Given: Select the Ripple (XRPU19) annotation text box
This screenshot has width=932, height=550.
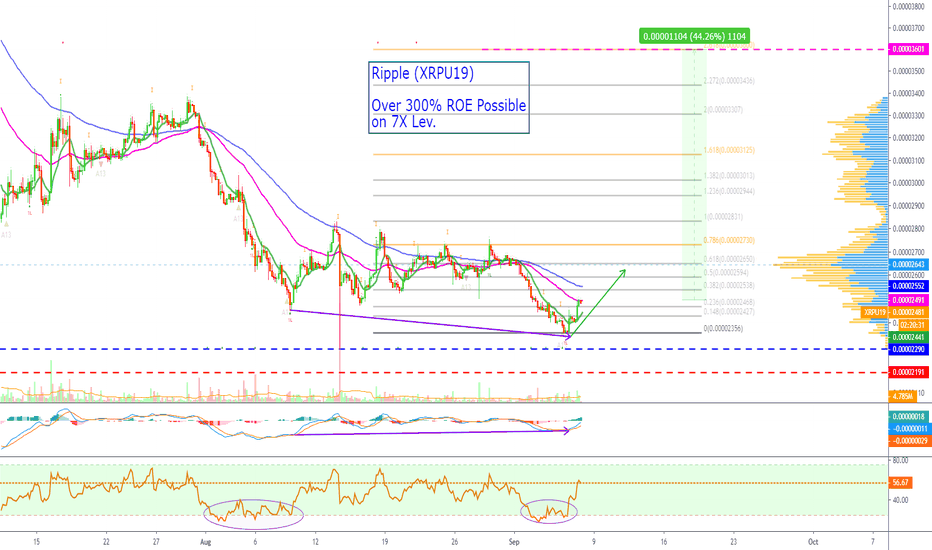Looking at the screenshot, I should coord(449,98).
